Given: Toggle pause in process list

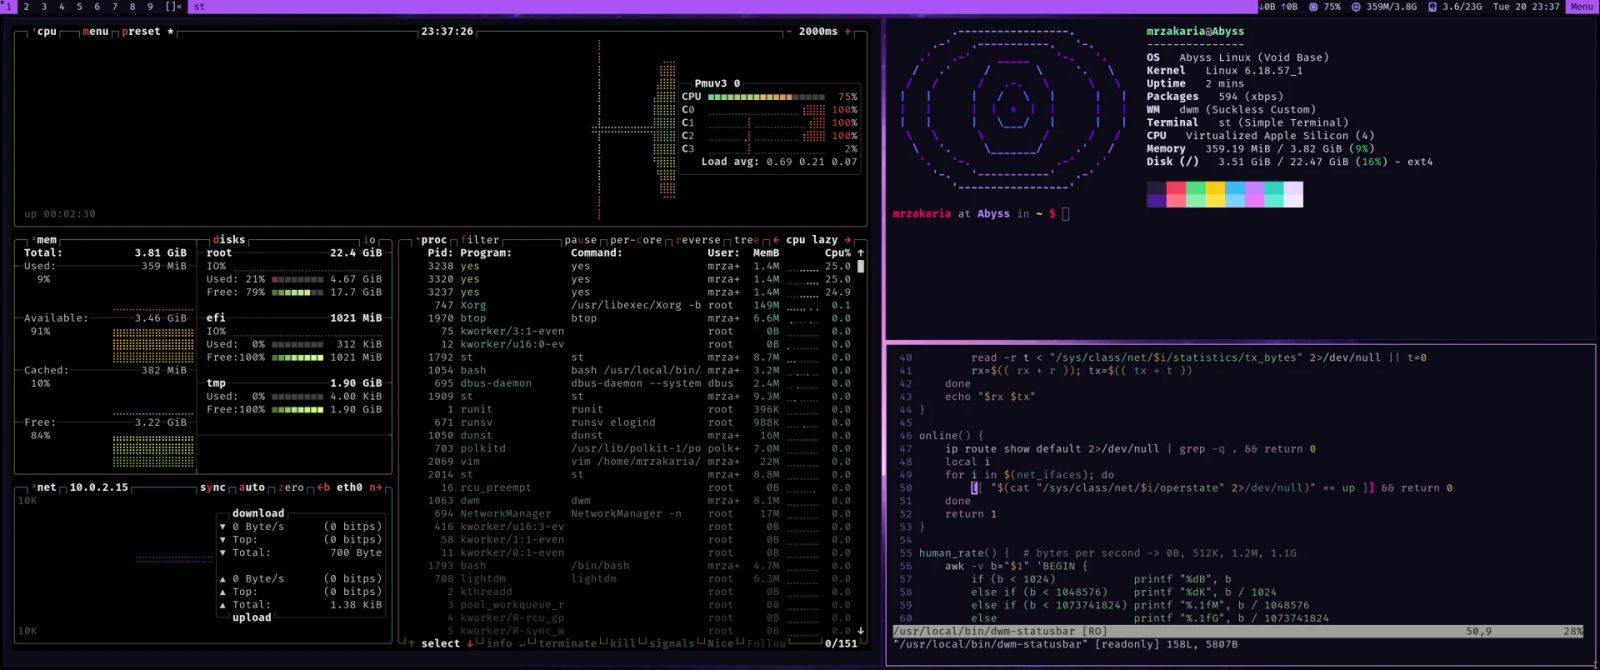Looking at the screenshot, I should click(580, 240).
